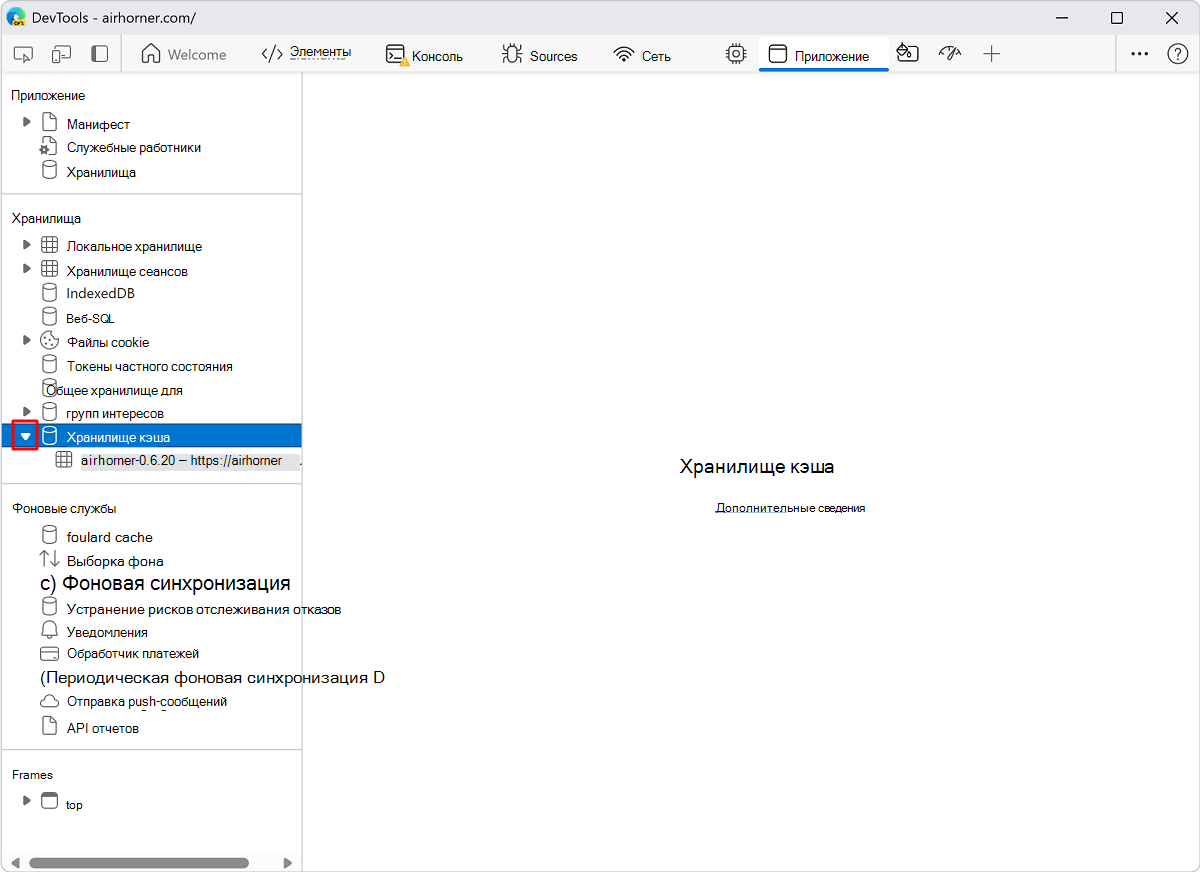Click the scrollbar right arrow
This screenshot has height=872, width=1200.
pos(288,862)
